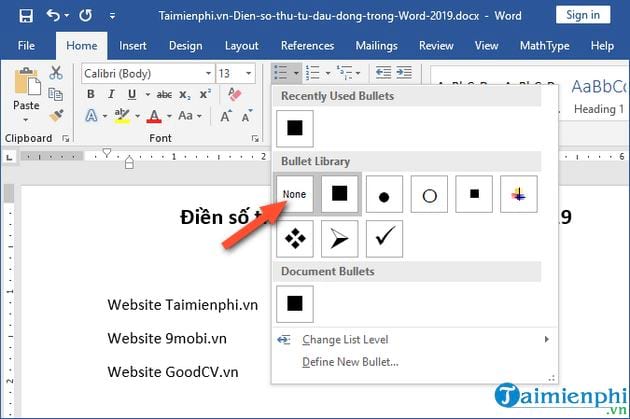Toggle Subscript formatting

pyautogui.click(x=185, y=95)
